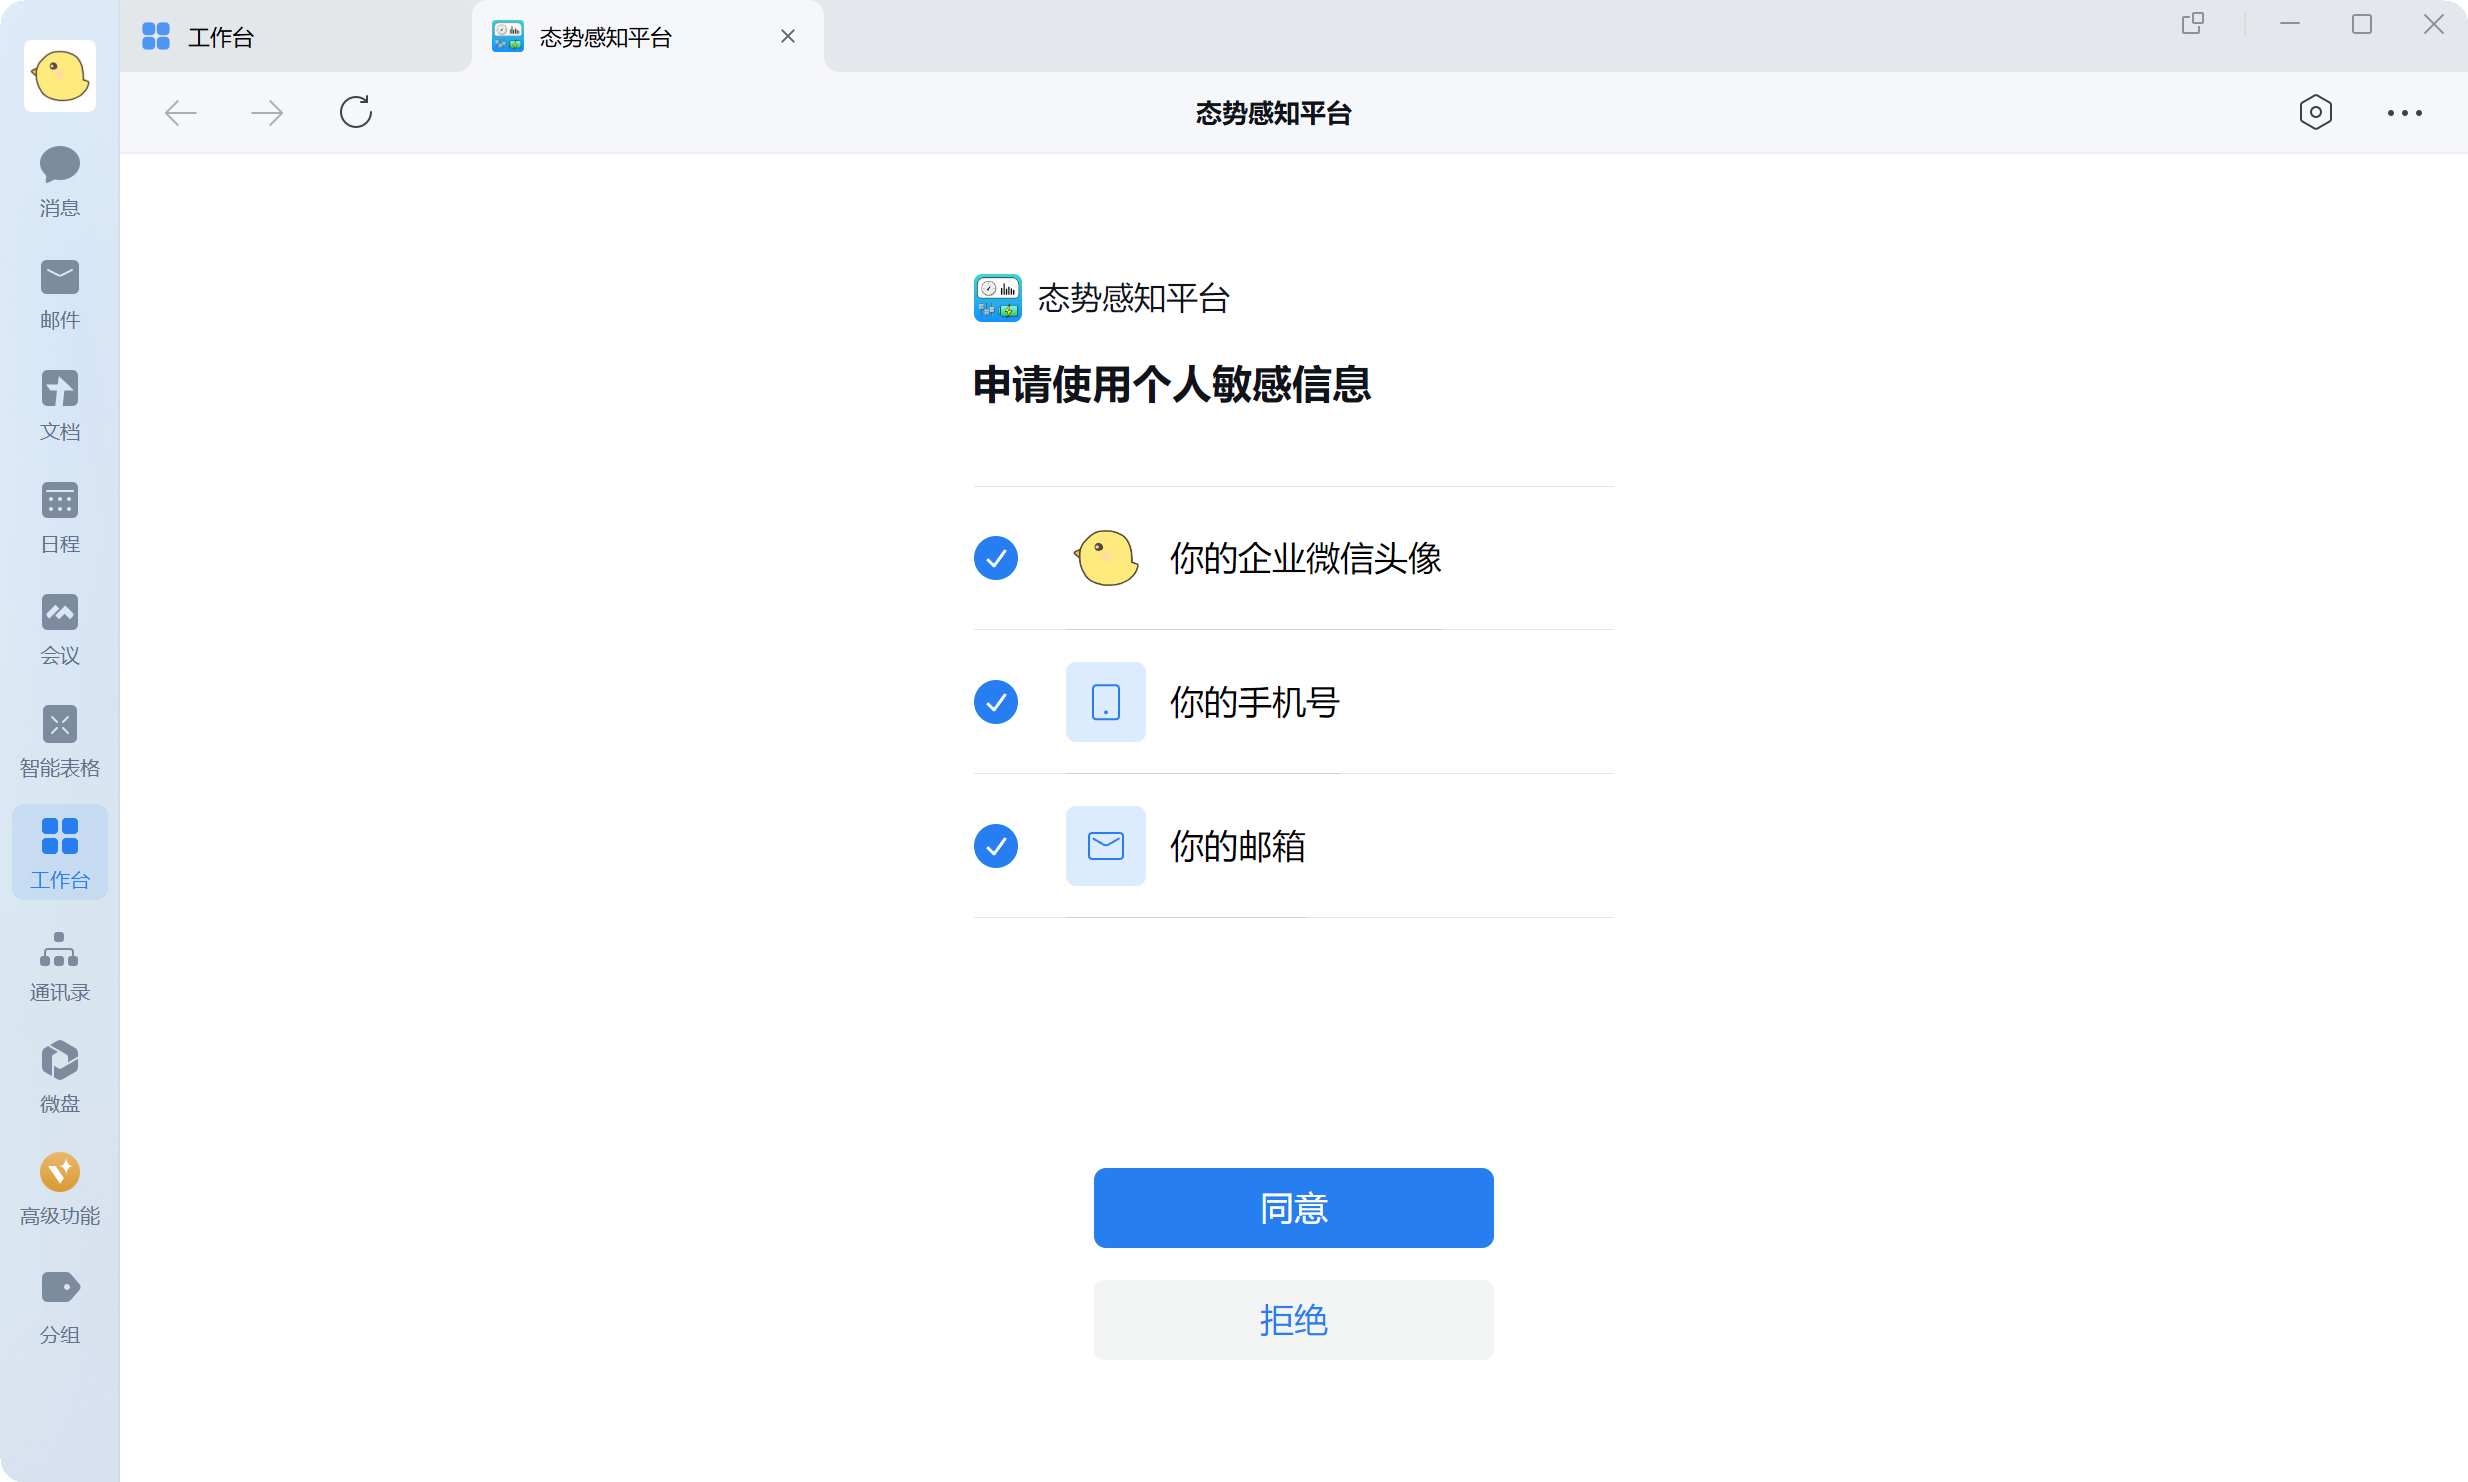2468x1482 pixels.
Task: Open the more options menu
Action: [x=2404, y=112]
